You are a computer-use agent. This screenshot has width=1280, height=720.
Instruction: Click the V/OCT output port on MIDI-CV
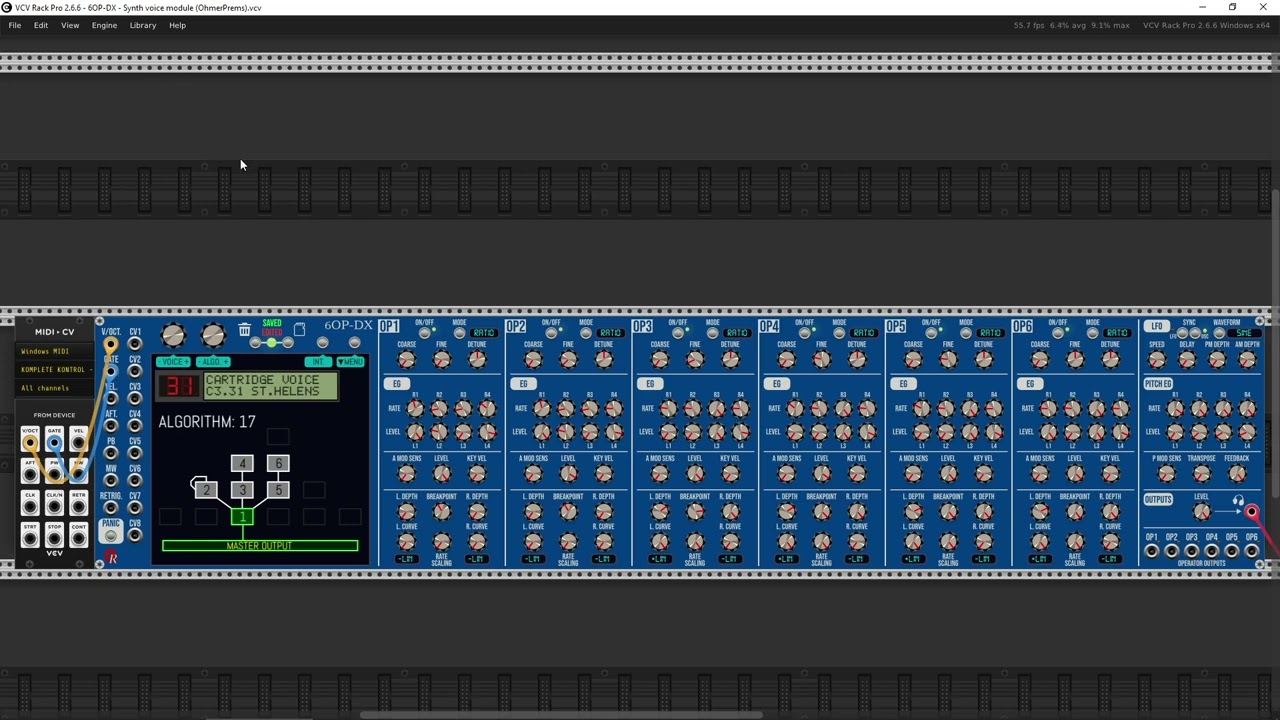click(30, 443)
